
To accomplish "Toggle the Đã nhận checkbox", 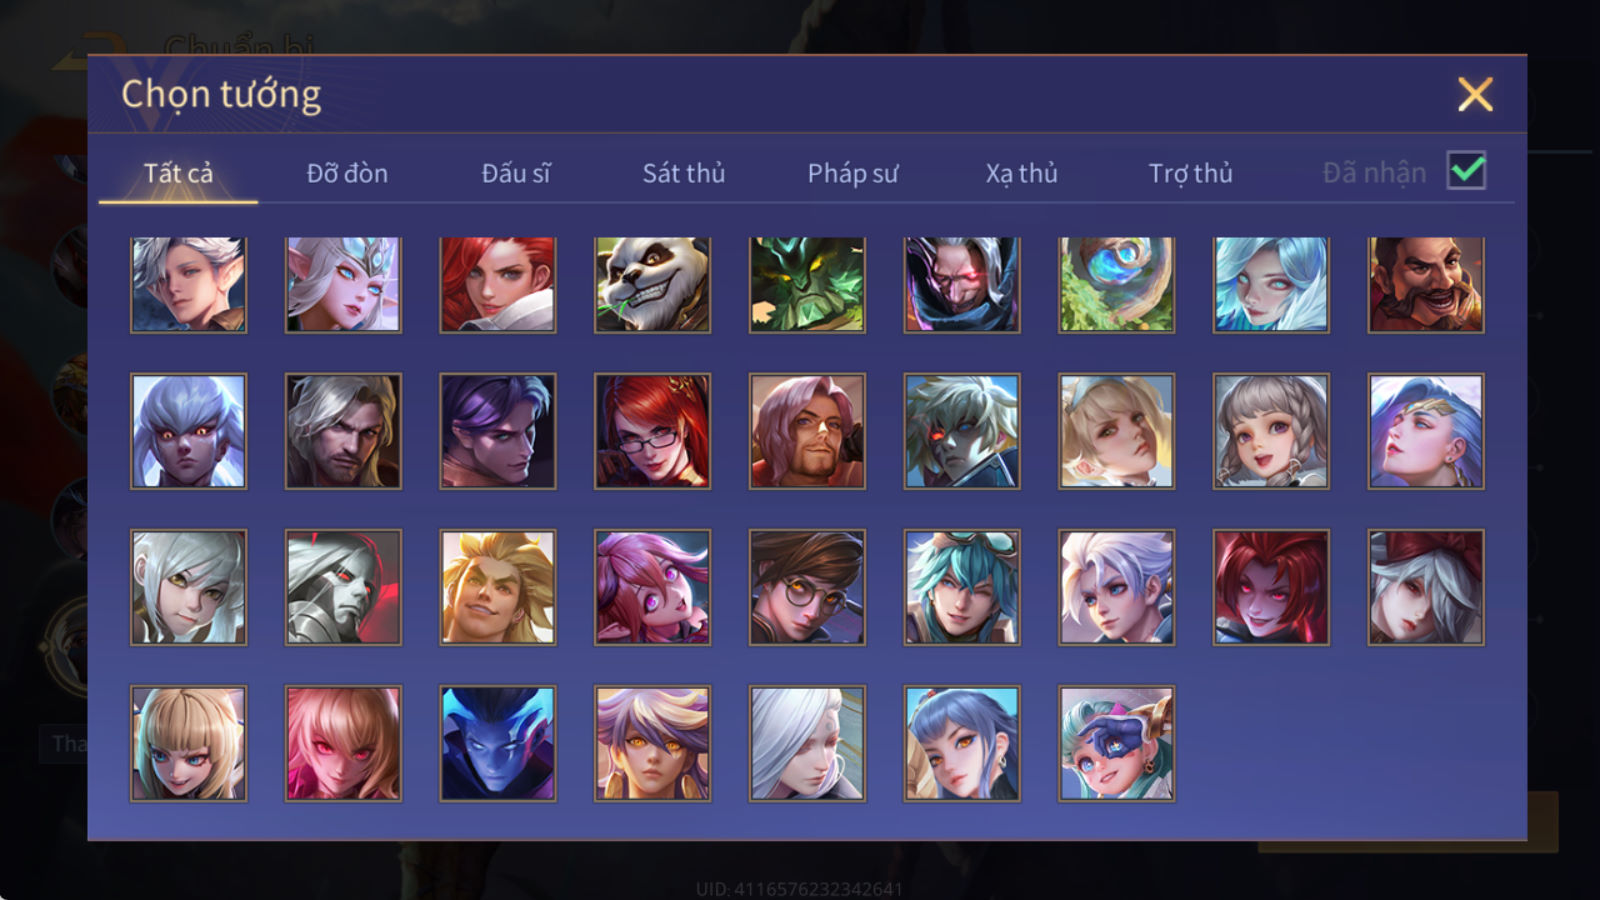I will click(1466, 171).
